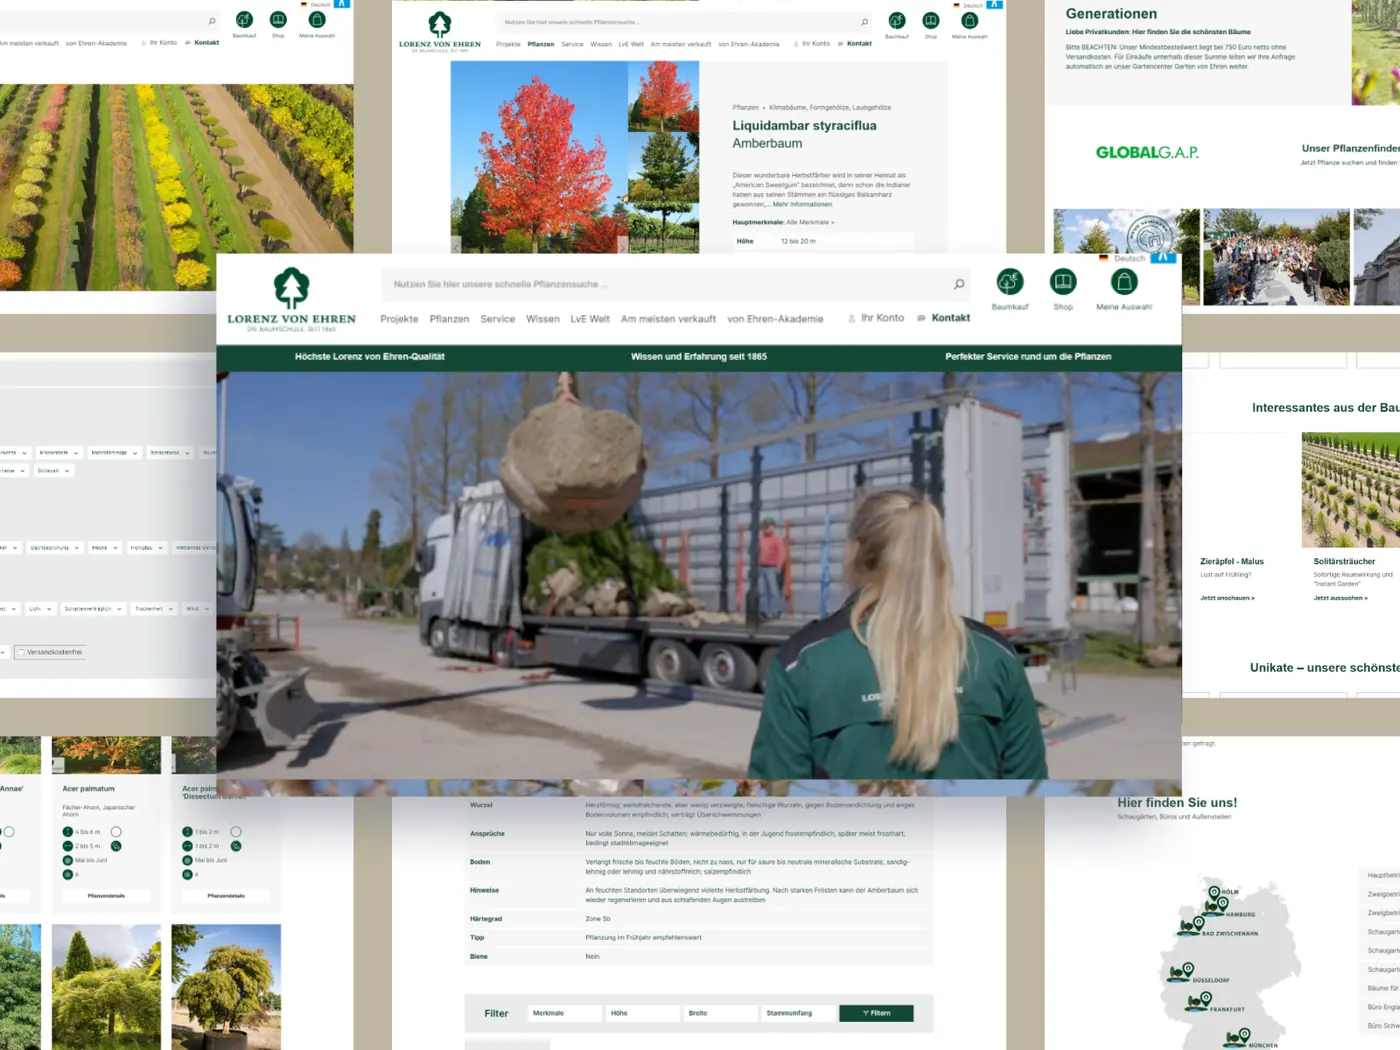Click the front page plant search field

coord(675,284)
